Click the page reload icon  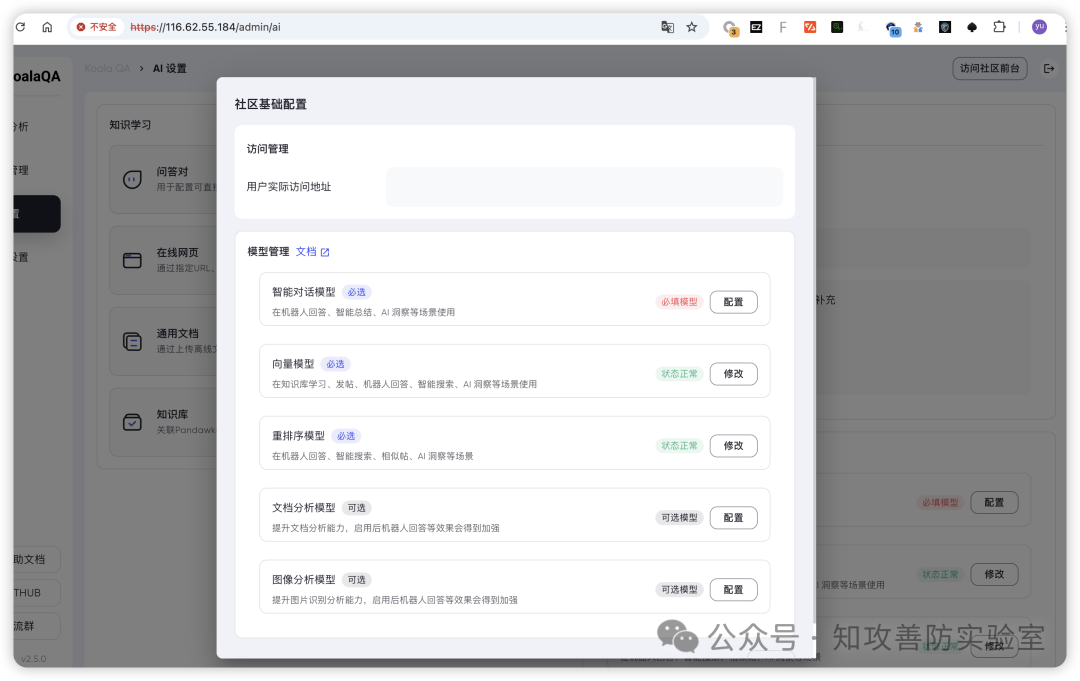coord(19,27)
